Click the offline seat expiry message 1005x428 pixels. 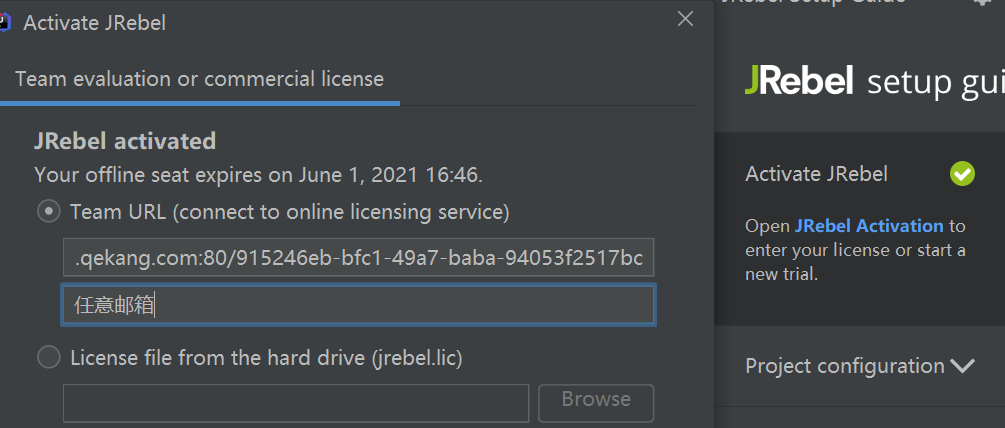click(x=258, y=175)
